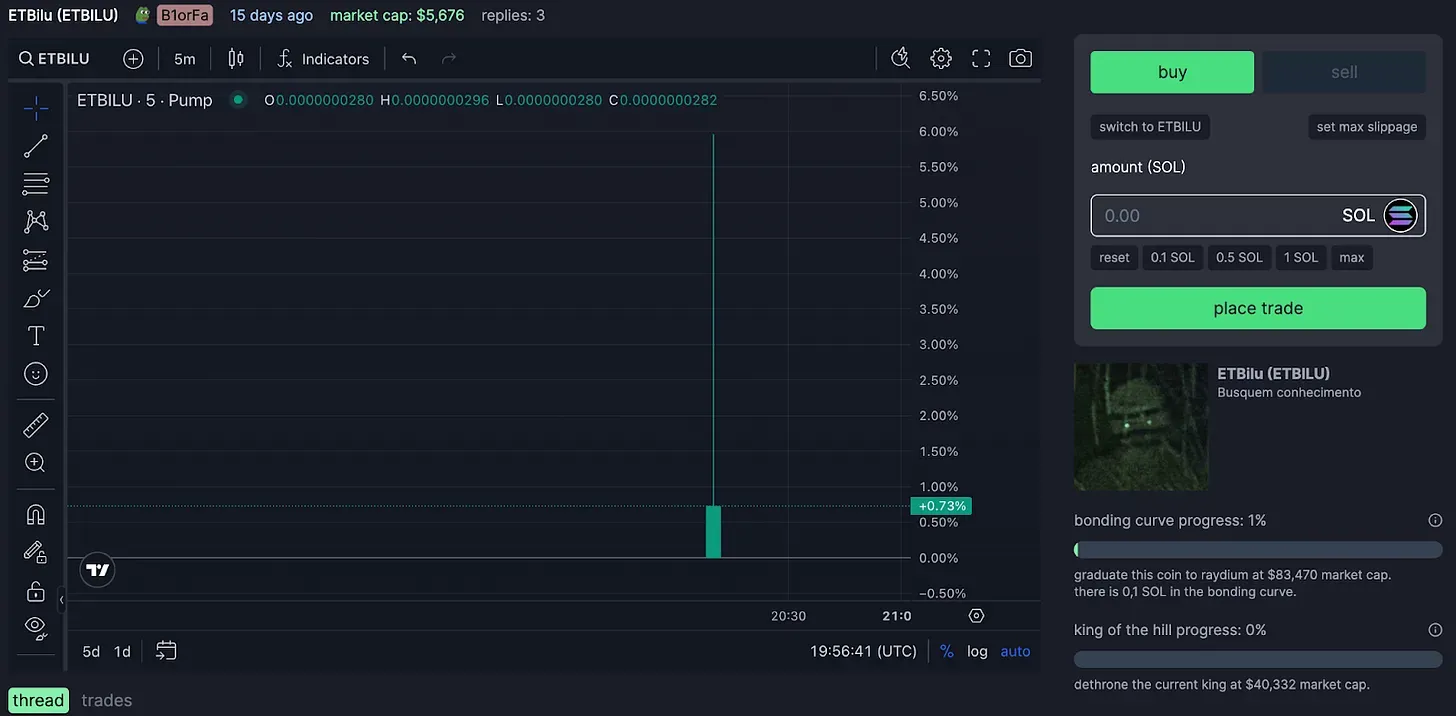
Task: Choose the 1 SOL preset
Action: (x=1301, y=257)
